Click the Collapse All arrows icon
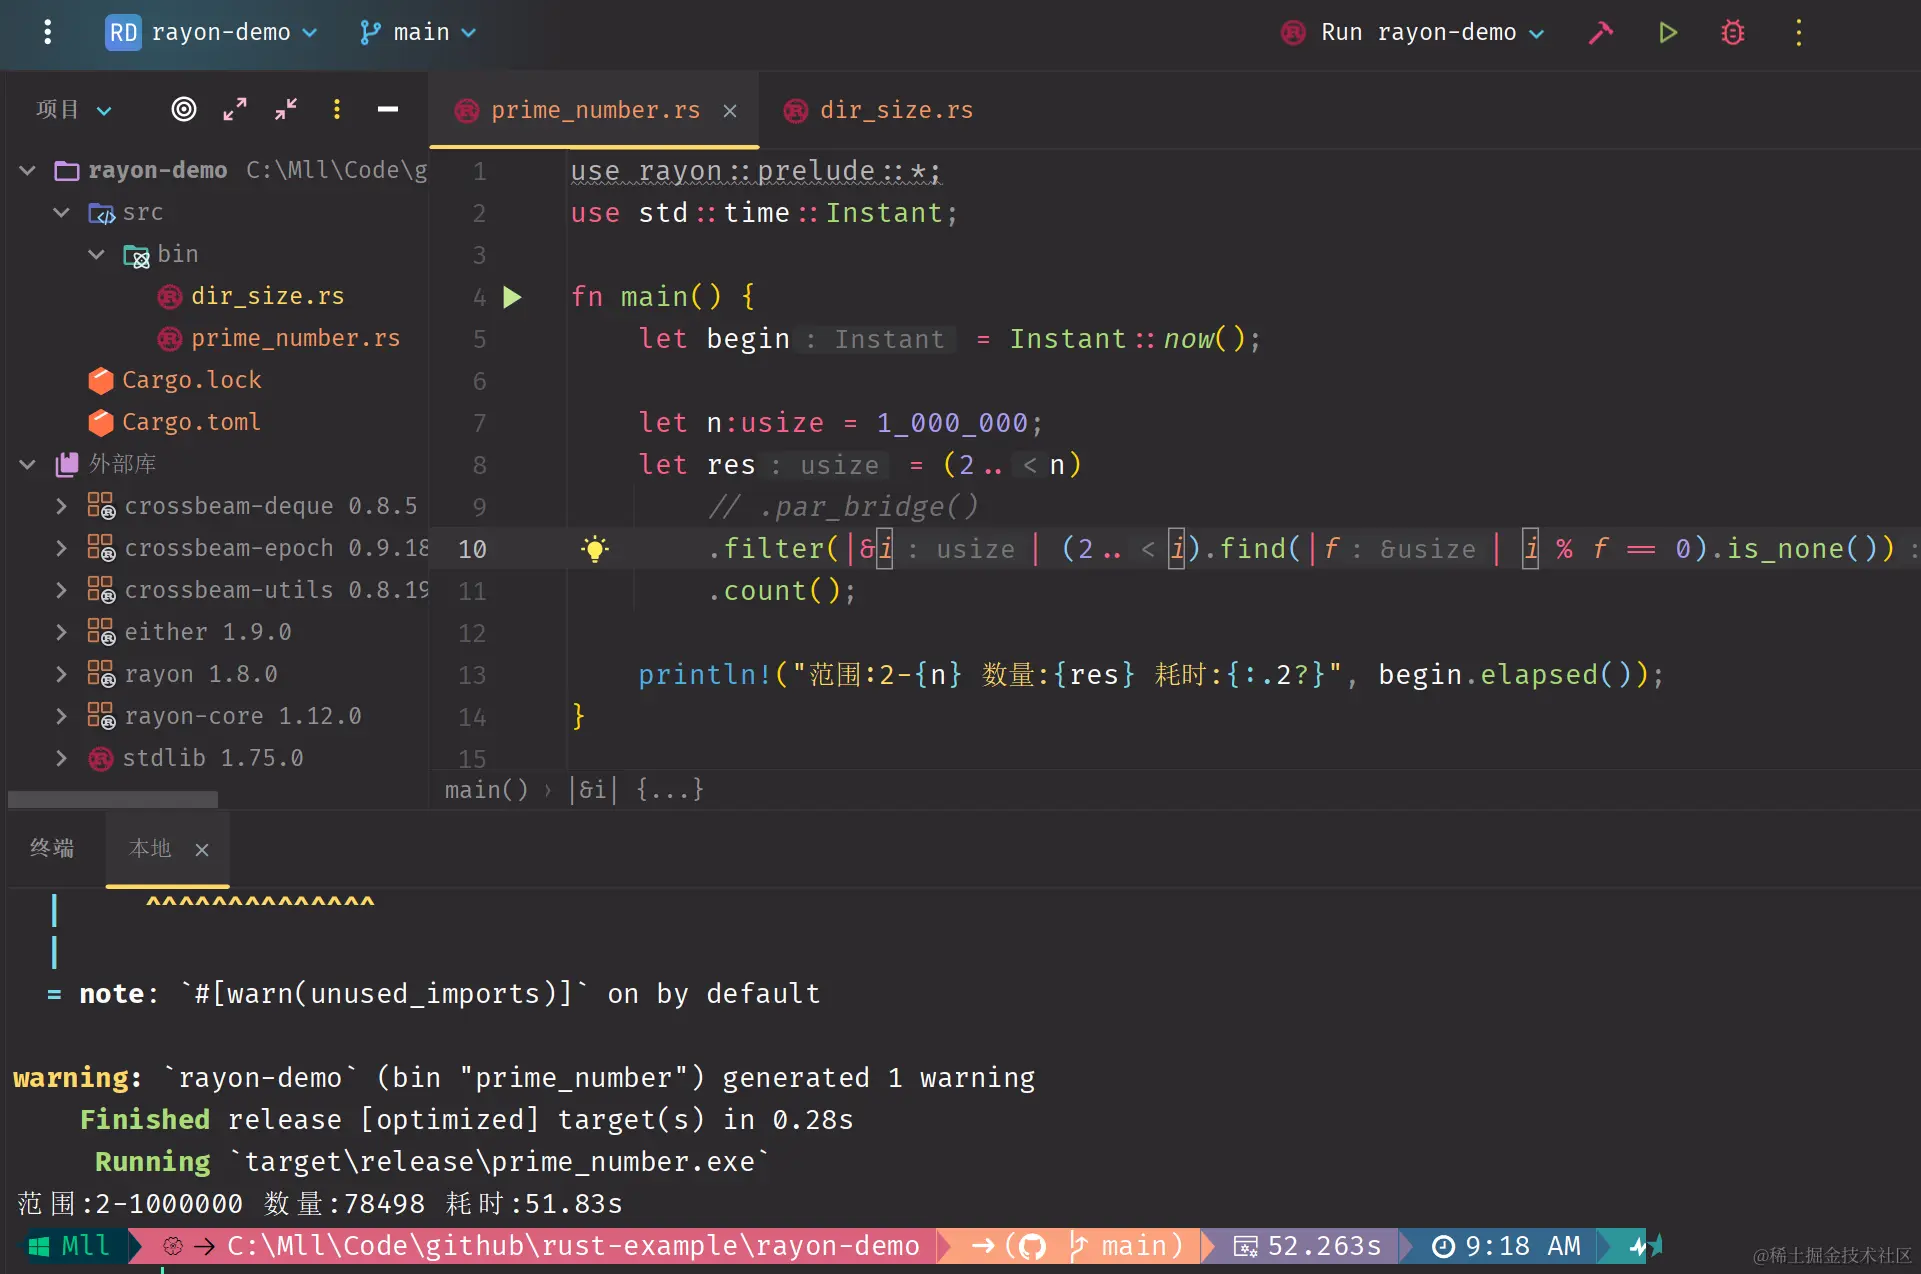The height and width of the screenshot is (1274, 1921). tap(286, 109)
